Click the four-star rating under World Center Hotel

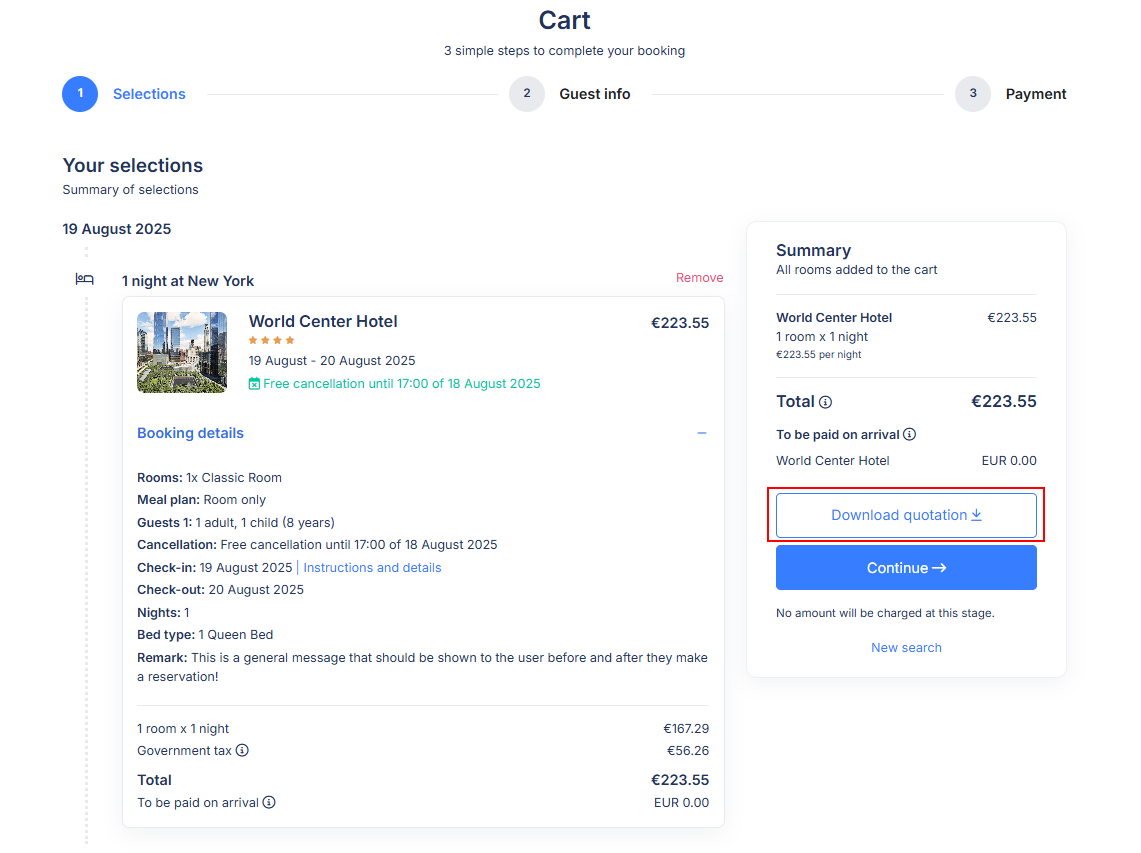271,340
